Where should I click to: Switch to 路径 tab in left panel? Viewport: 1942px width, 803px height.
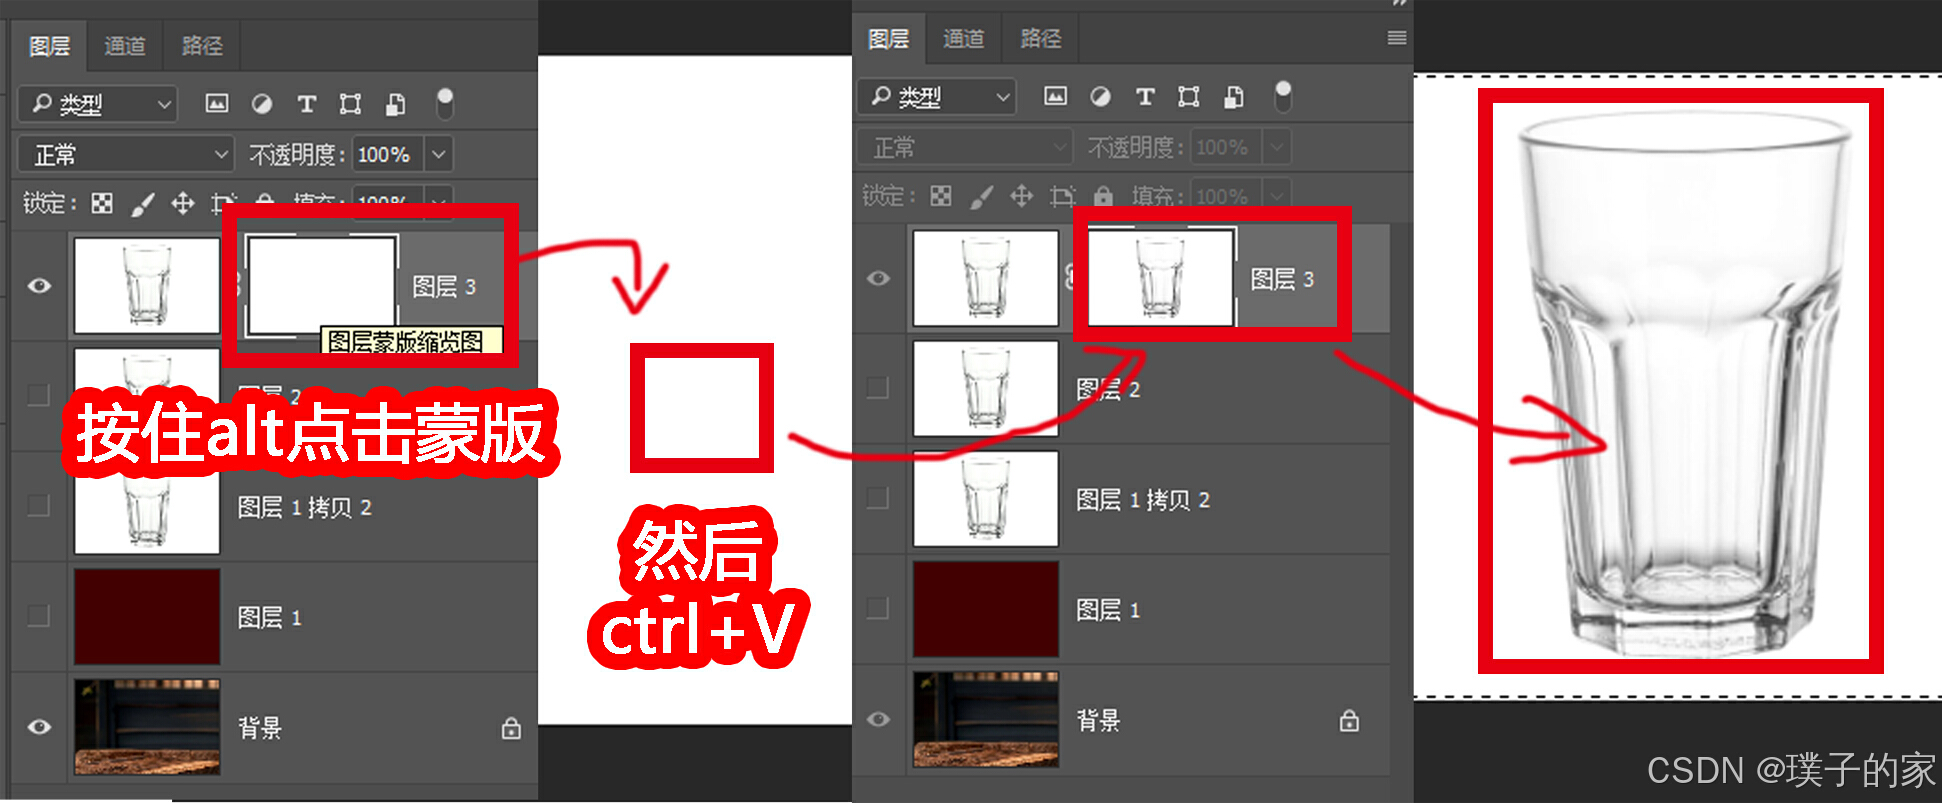pos(202,46)
